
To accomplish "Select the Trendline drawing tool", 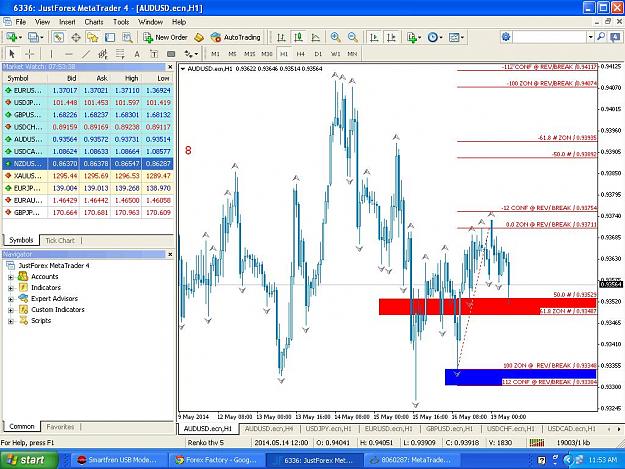I will [x=86, y=53].
